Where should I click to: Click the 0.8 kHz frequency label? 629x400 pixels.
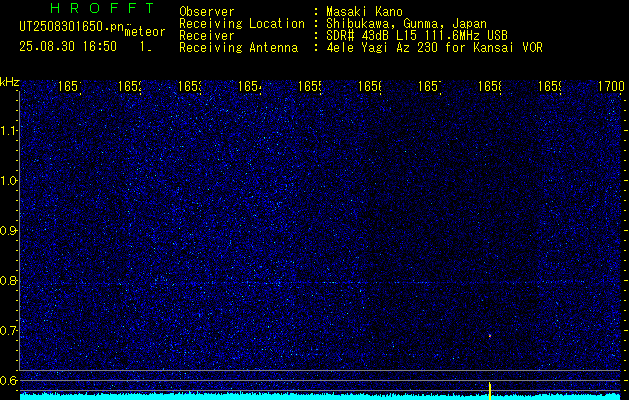9,280
